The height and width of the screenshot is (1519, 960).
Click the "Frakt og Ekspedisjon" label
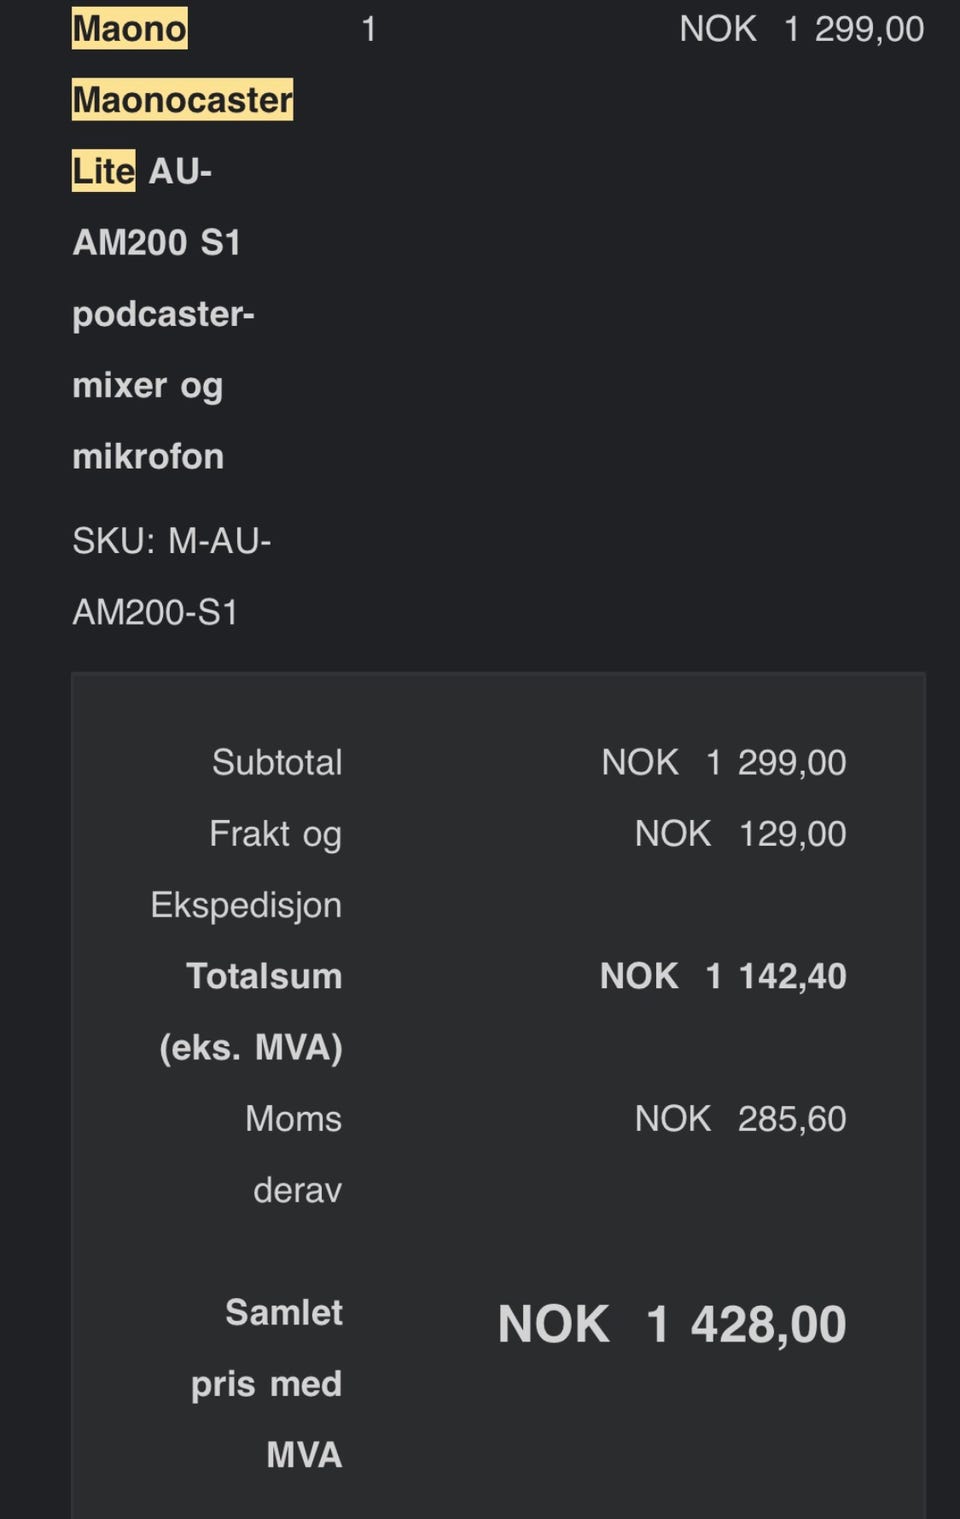click(247, 869)
